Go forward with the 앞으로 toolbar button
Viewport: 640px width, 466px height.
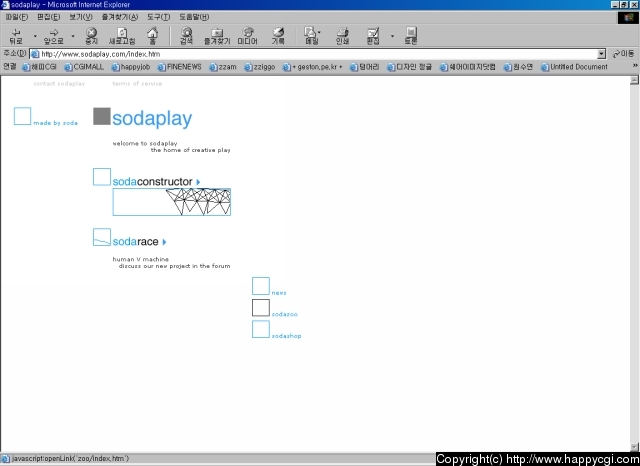point(53,36)
